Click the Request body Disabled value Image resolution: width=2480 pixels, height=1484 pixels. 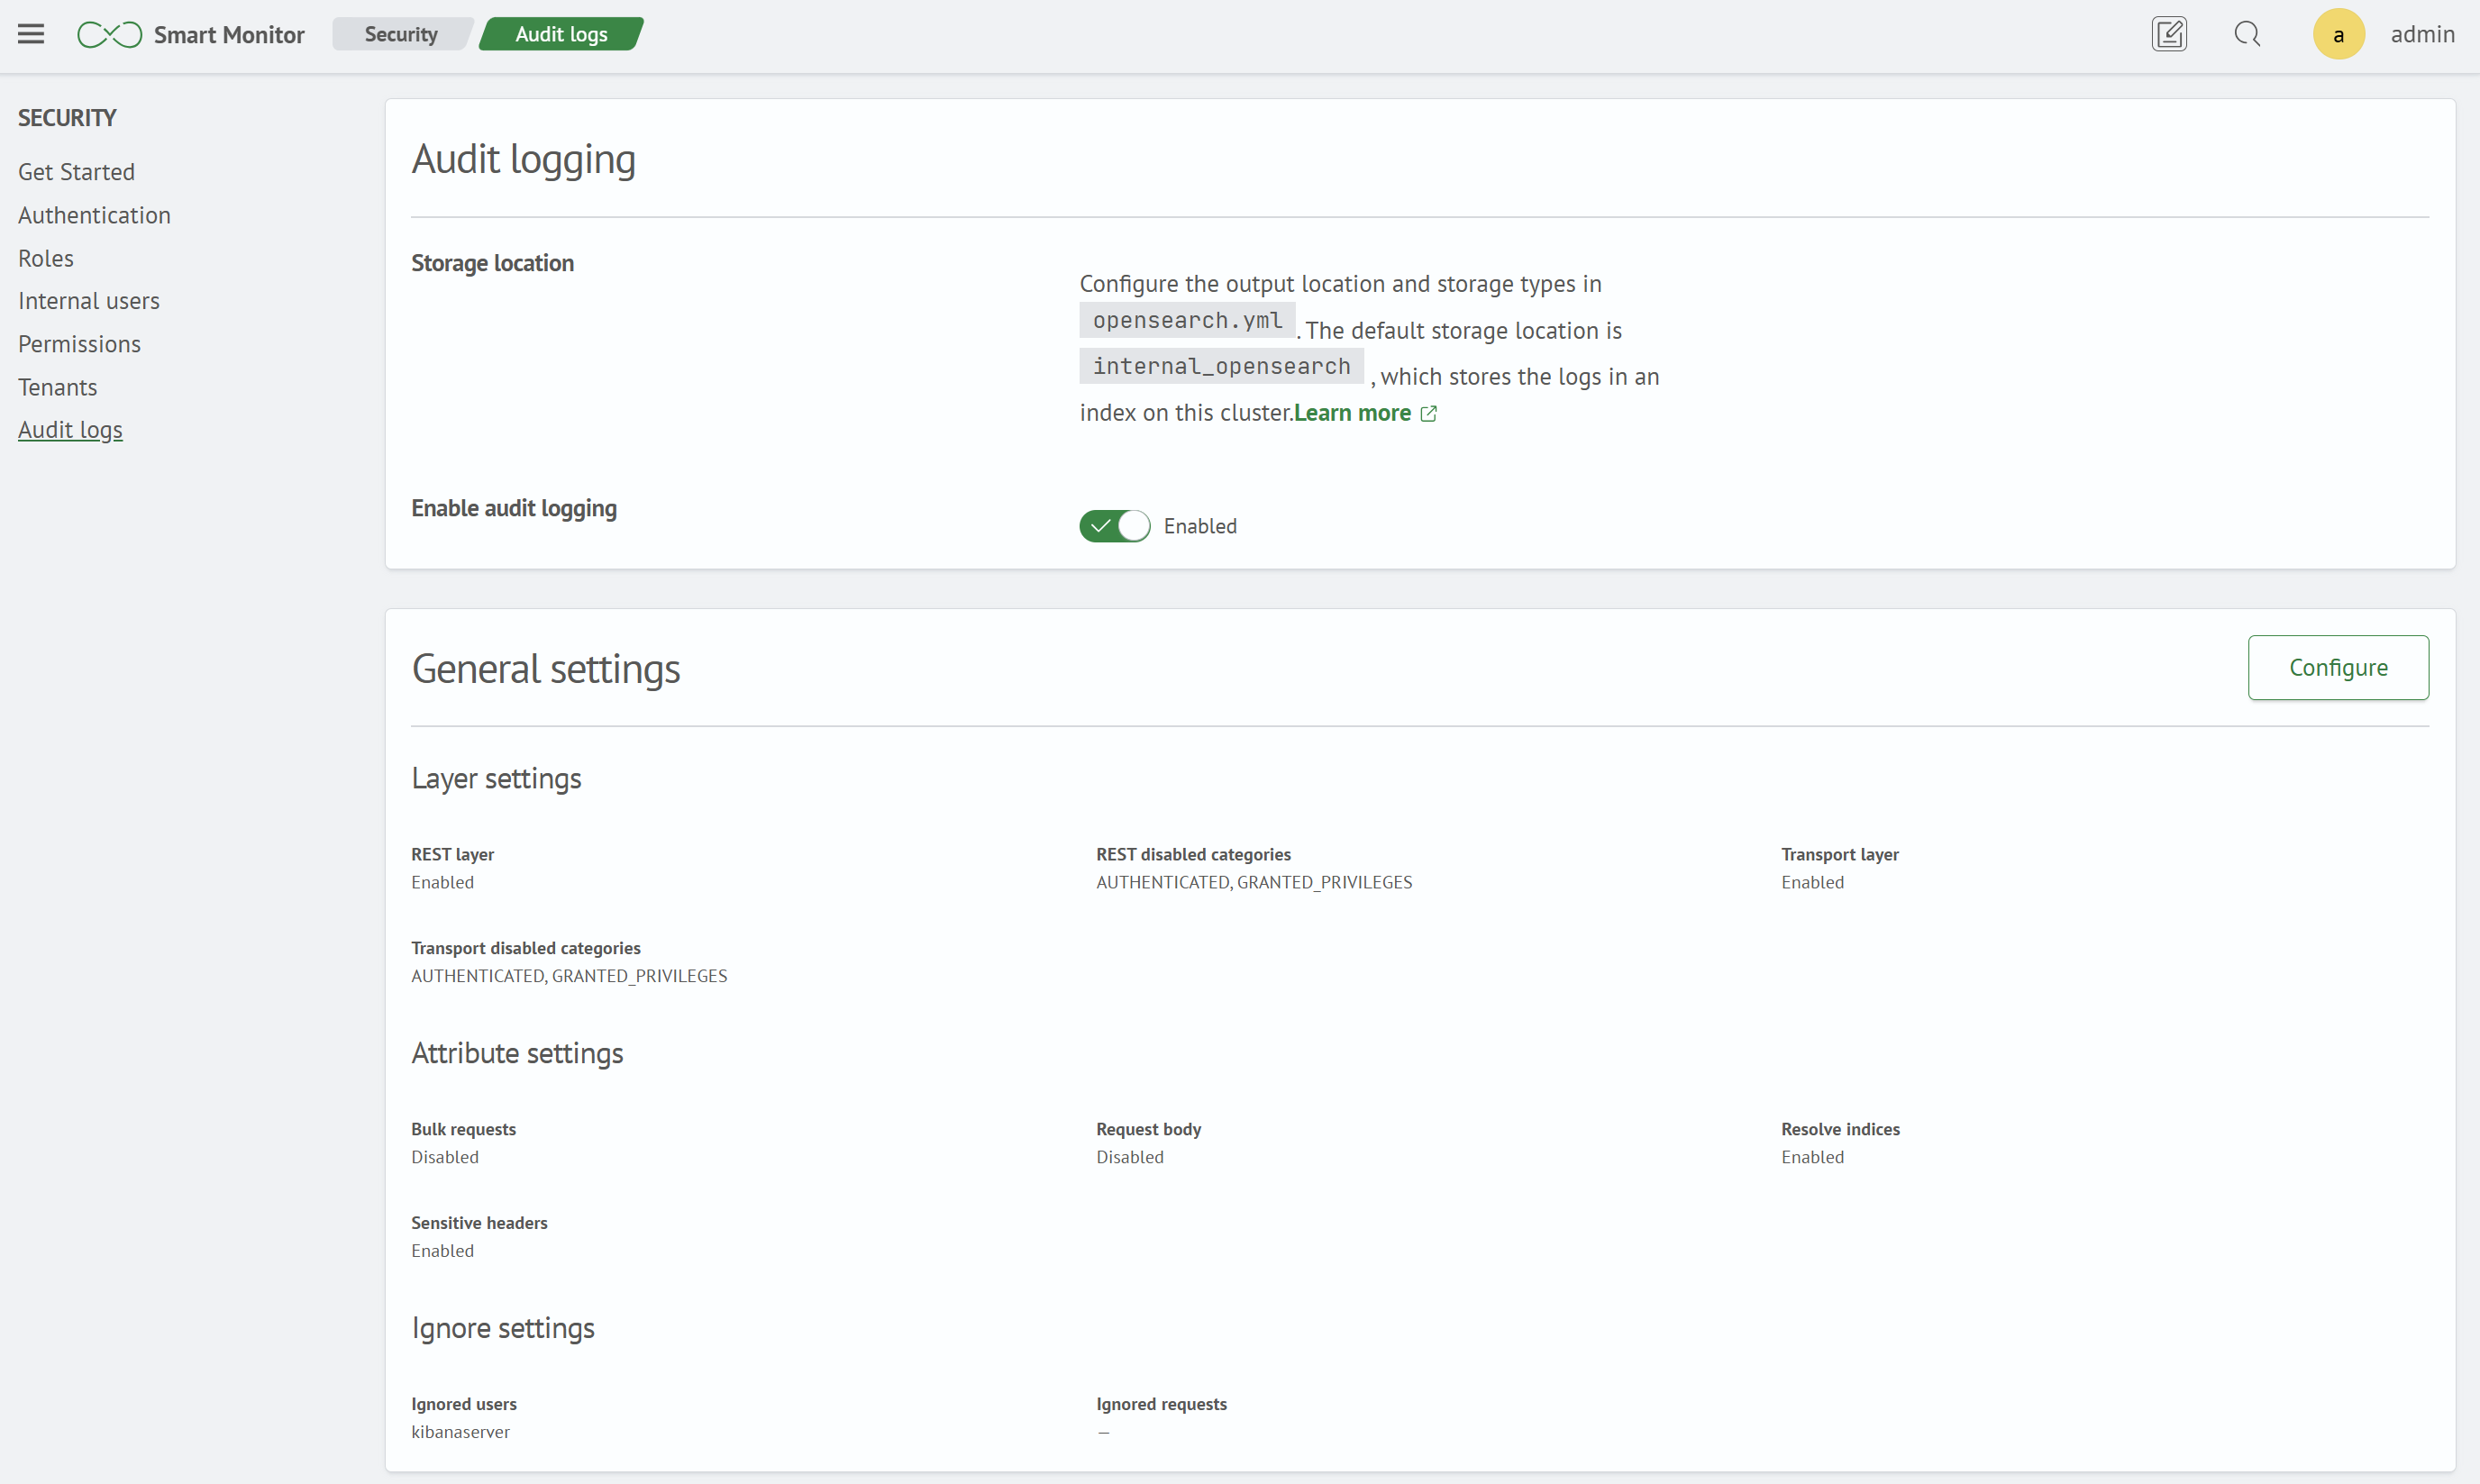coord(1130,1157)
